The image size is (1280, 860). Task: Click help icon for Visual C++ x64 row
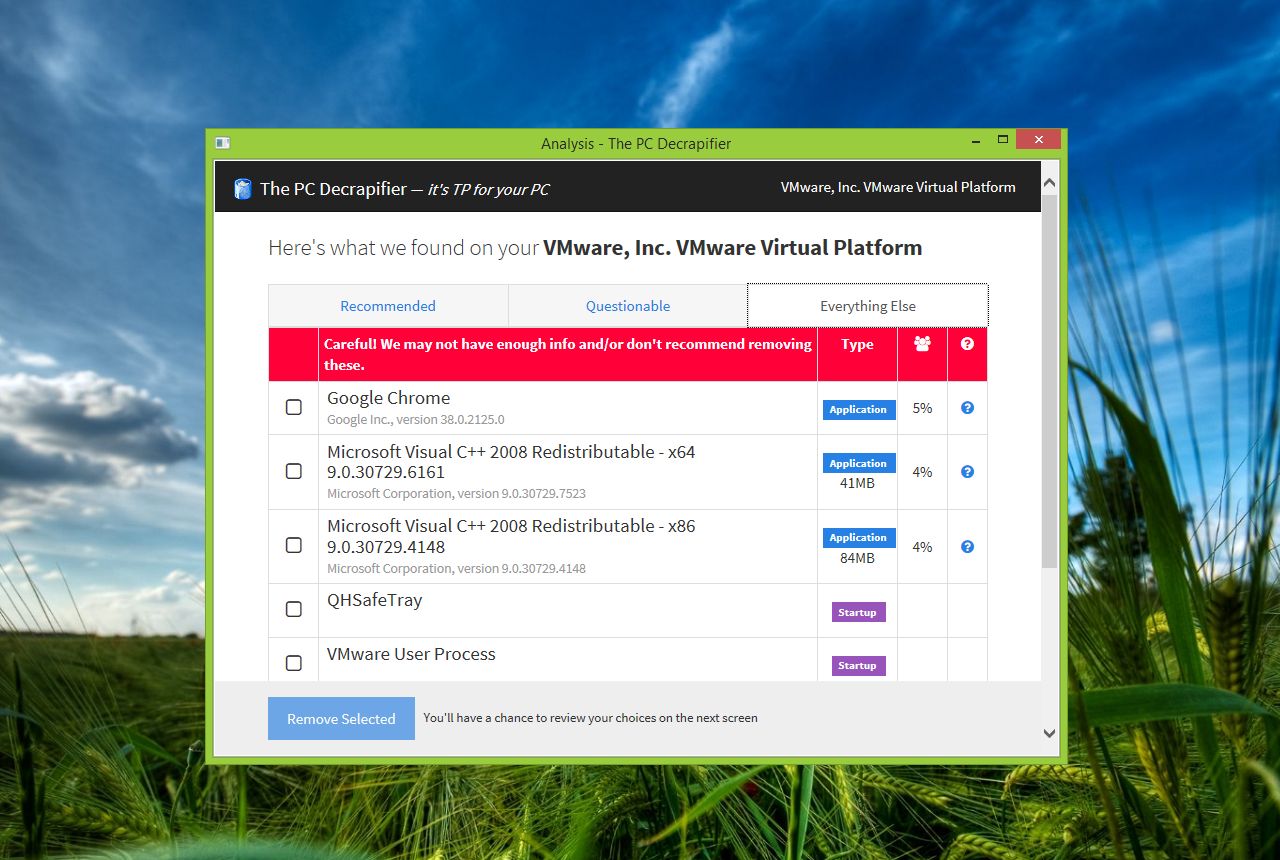967,472
